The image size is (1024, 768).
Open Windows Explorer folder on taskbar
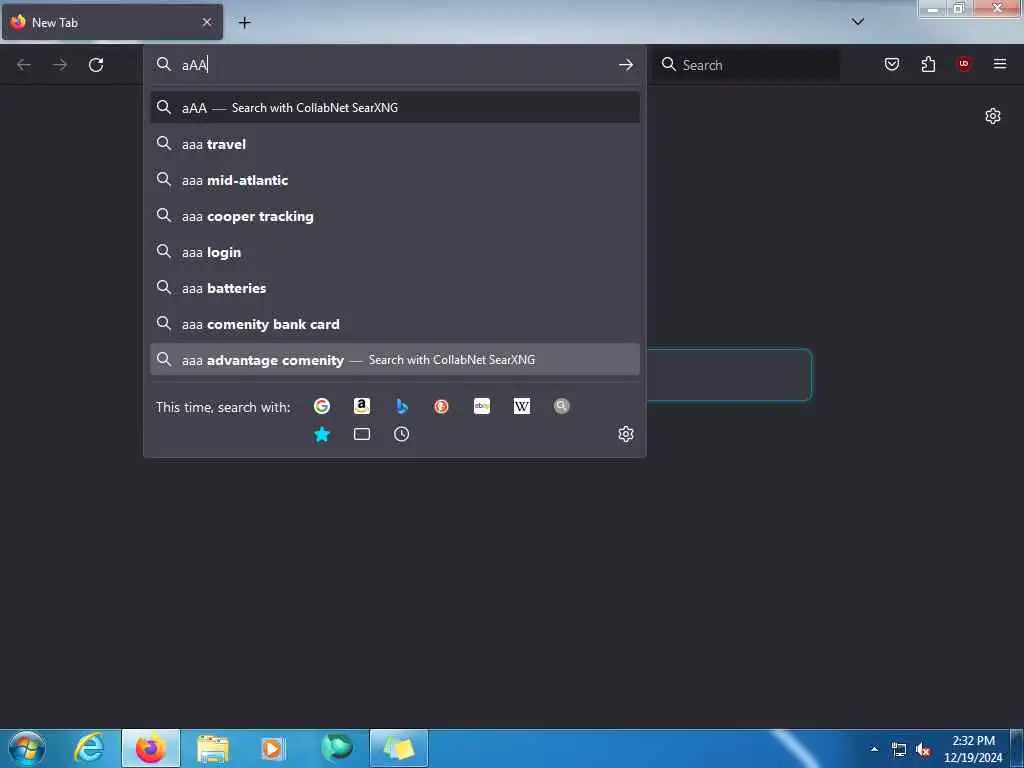point(213,748)
